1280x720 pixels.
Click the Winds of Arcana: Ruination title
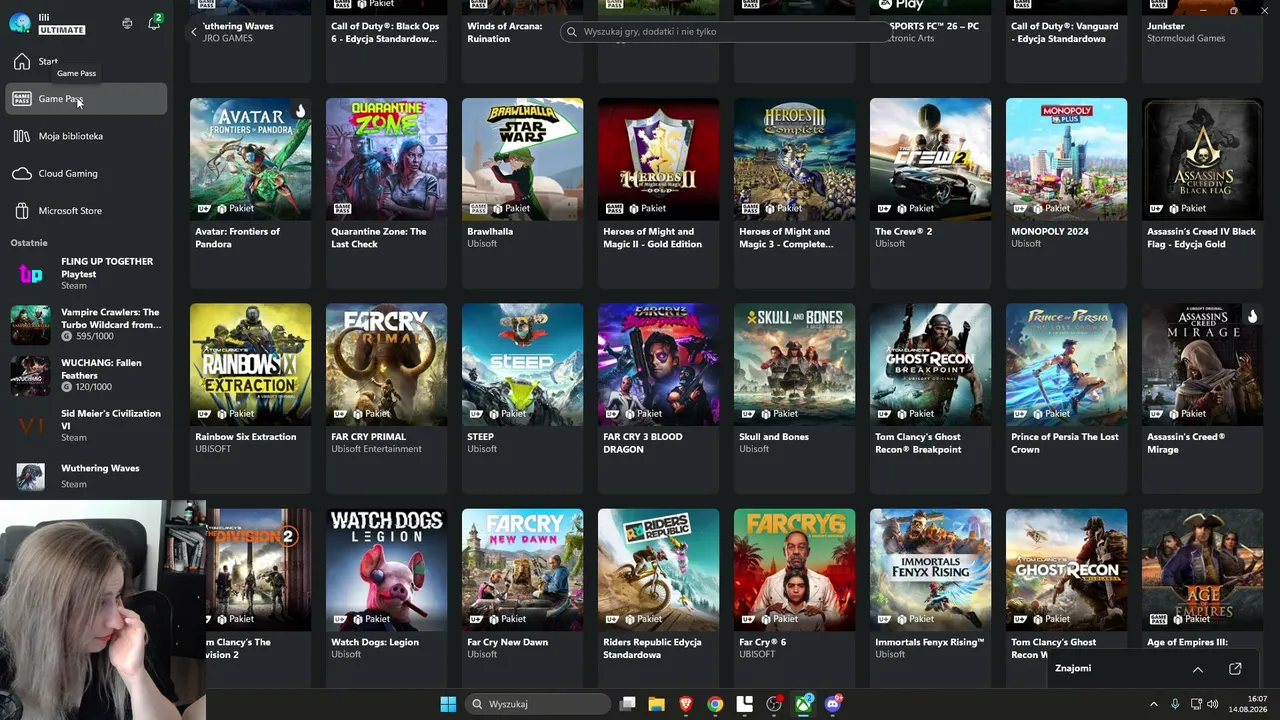505,33
